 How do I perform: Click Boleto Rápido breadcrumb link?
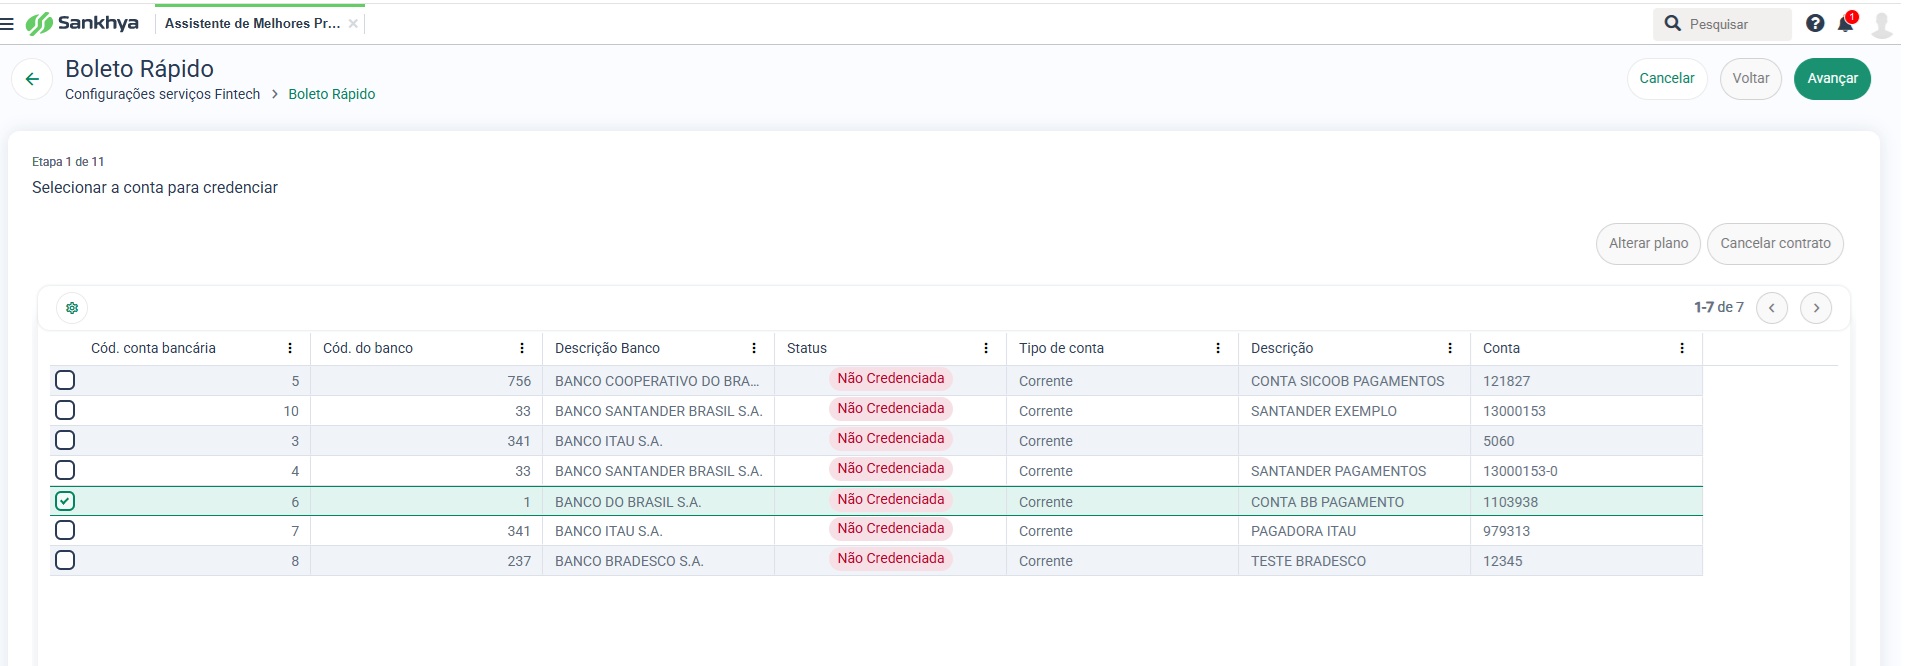point(332,94)
